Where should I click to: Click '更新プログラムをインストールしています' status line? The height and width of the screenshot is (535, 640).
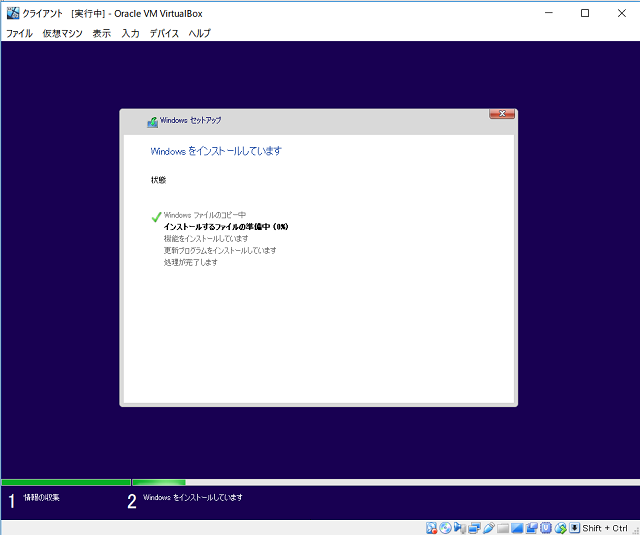point(220,250)
